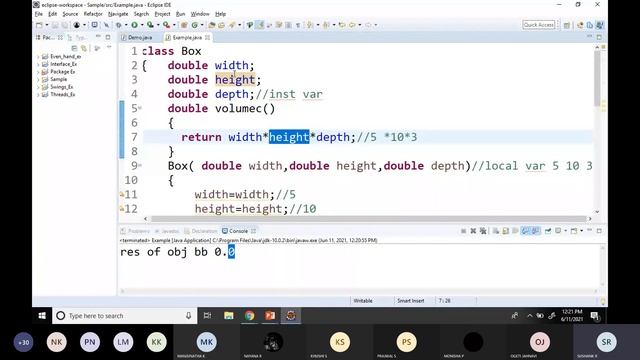Toggle Word Wrap in Console toolbar
The image size is (640, 360).
(x=516, y=231)
